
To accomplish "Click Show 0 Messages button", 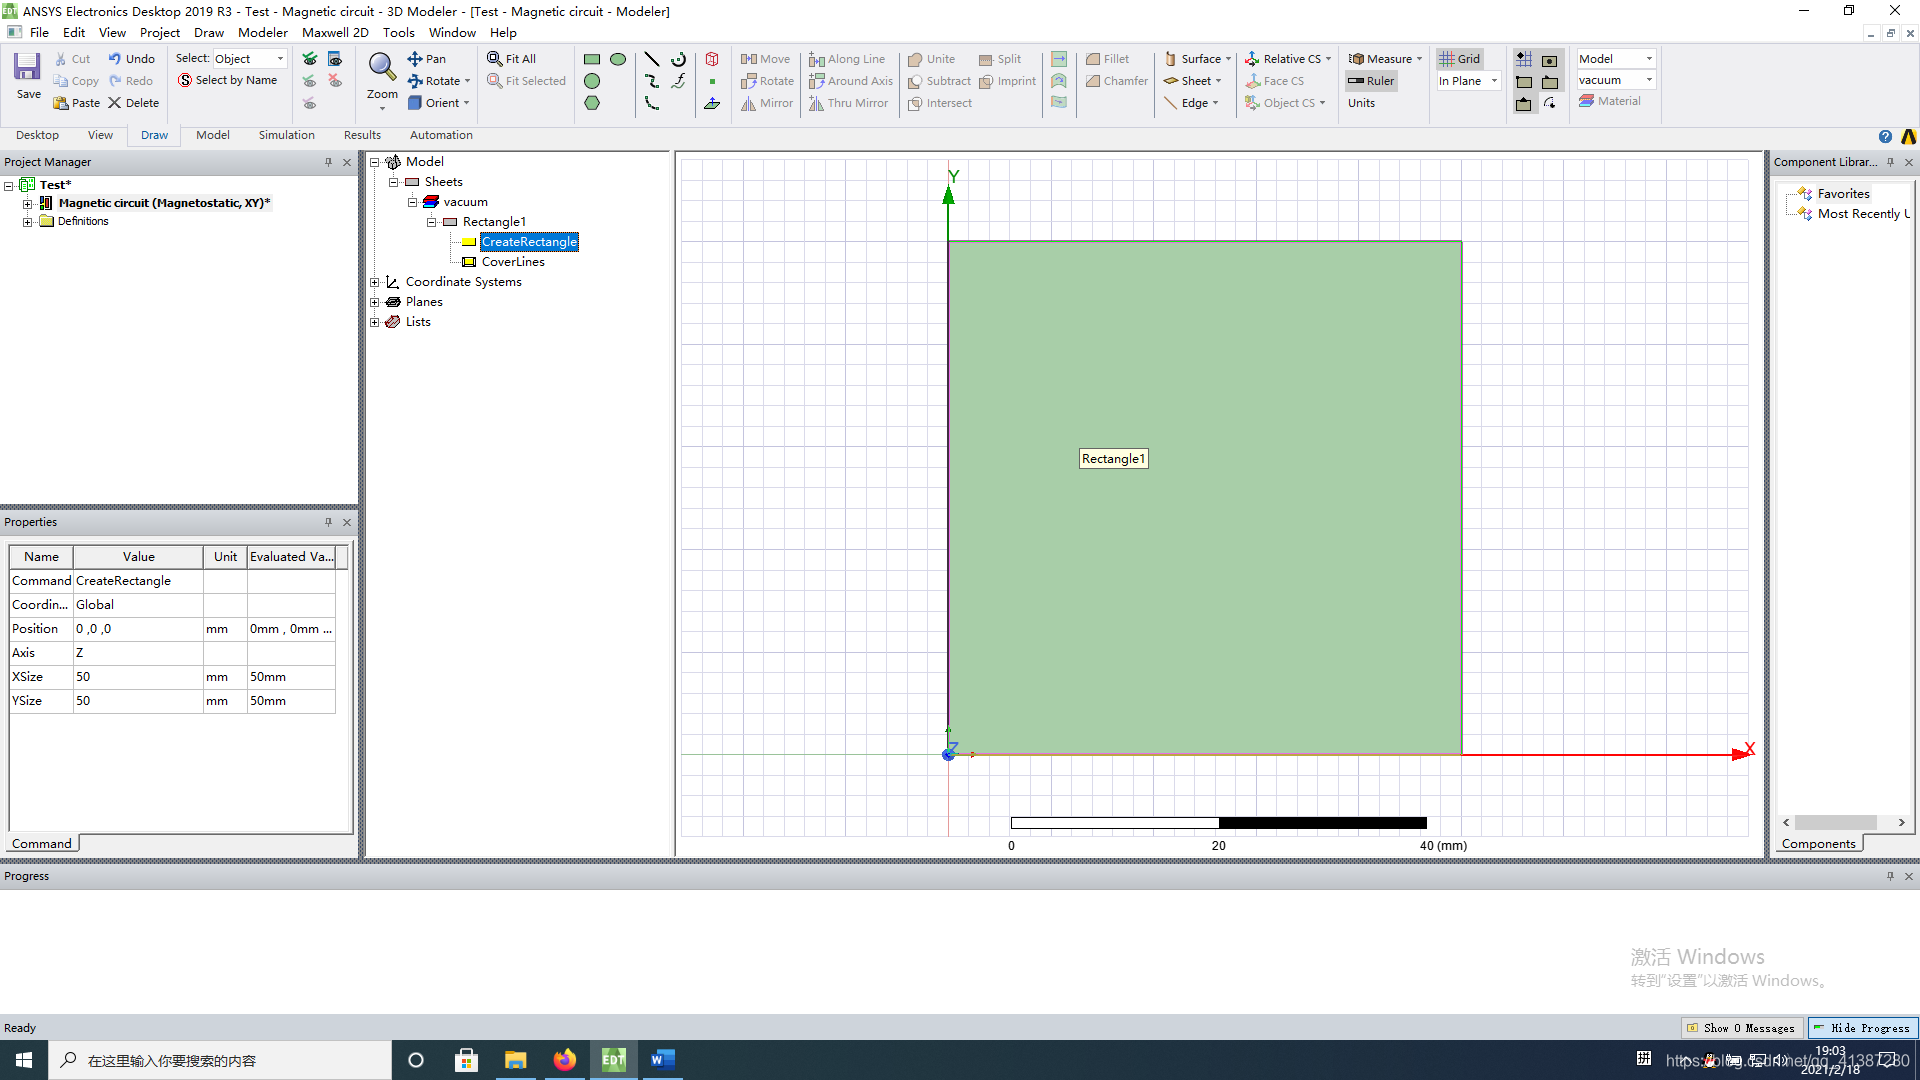I will click(x=1741, y=1028).
